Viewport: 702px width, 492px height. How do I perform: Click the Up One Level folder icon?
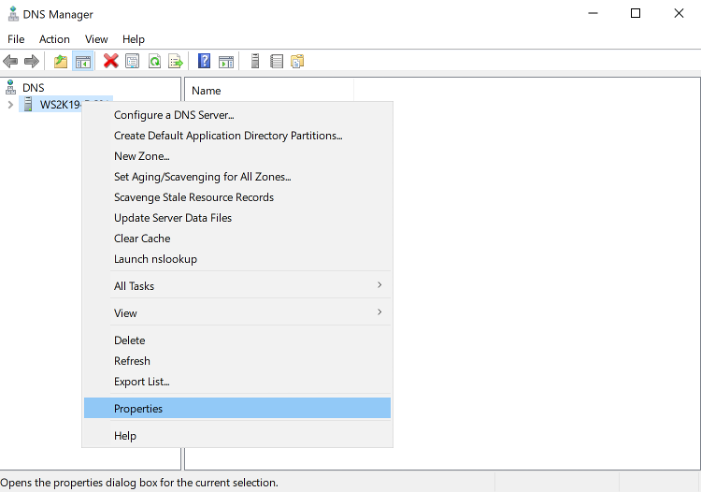coord(61,62)
